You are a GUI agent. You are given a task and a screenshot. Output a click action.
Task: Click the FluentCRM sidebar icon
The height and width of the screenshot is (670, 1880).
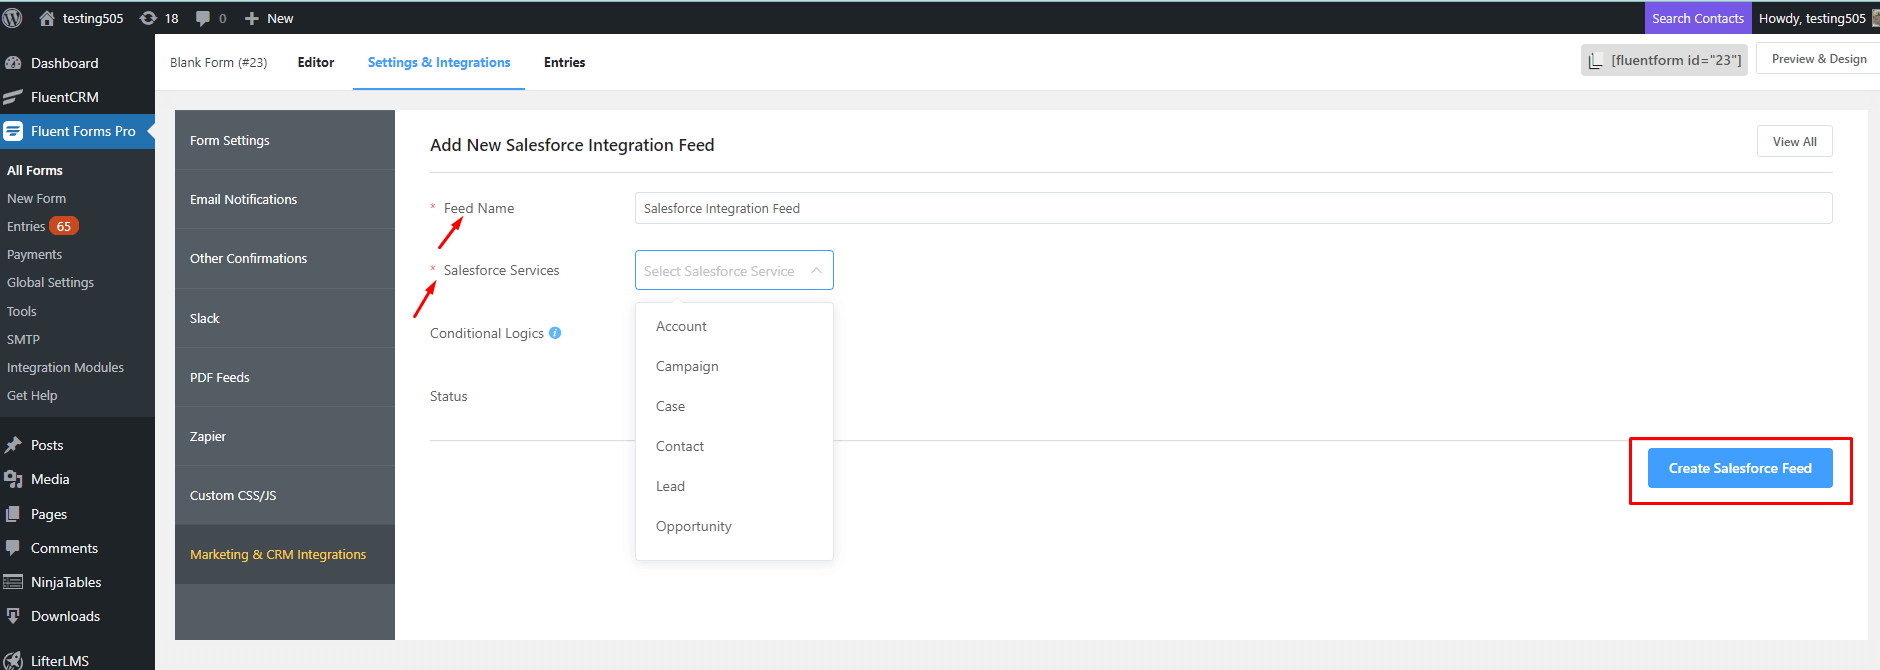point(13,97)
